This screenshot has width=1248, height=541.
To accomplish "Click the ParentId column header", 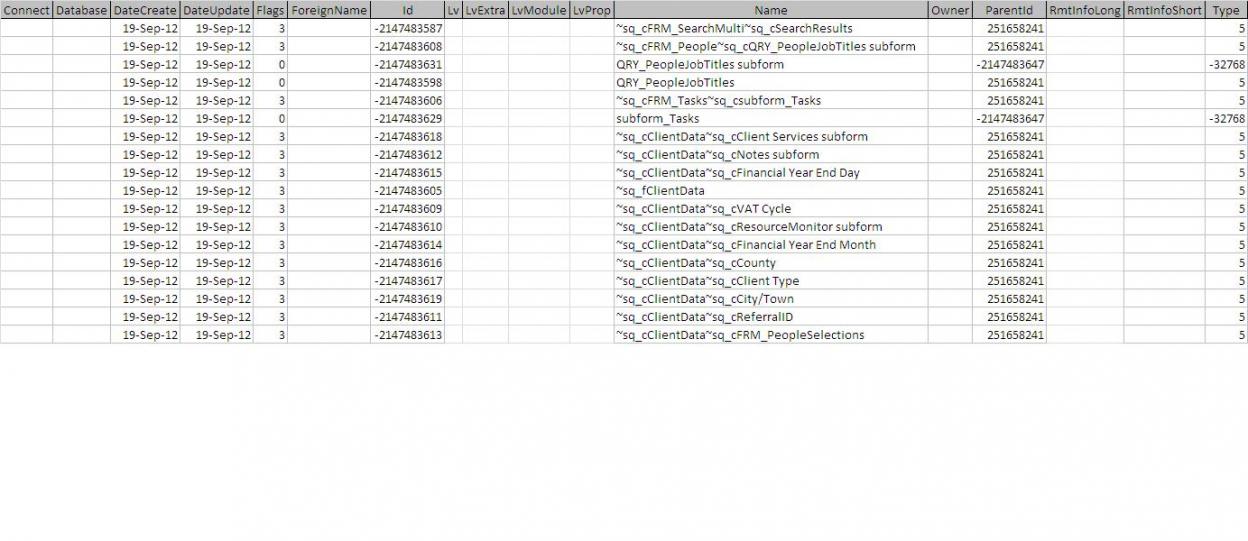I will (x=1008, y=10).
